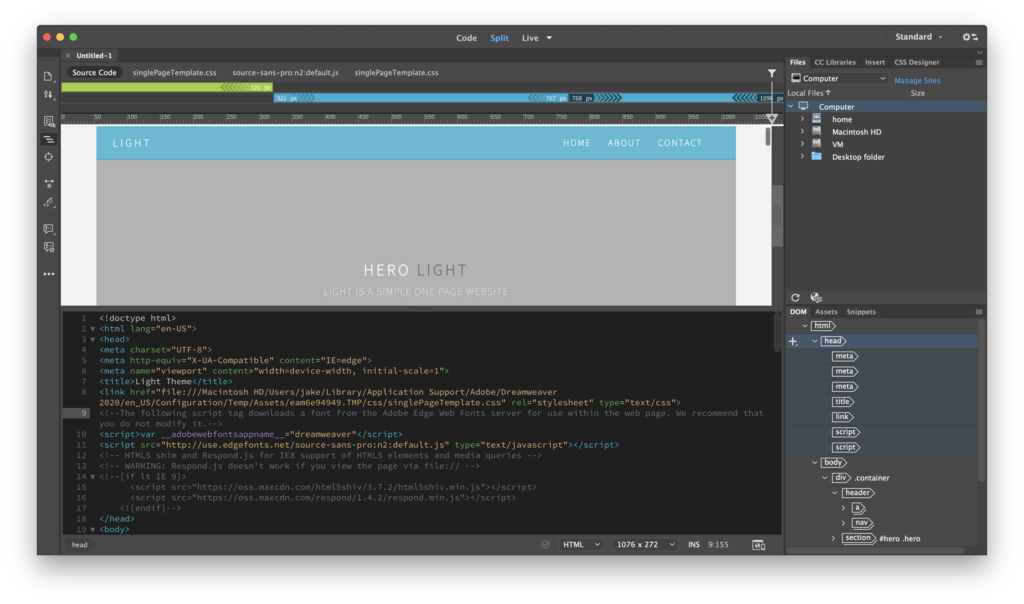
Task: Click the Refresh icon in Files panel
Action: 795,298
